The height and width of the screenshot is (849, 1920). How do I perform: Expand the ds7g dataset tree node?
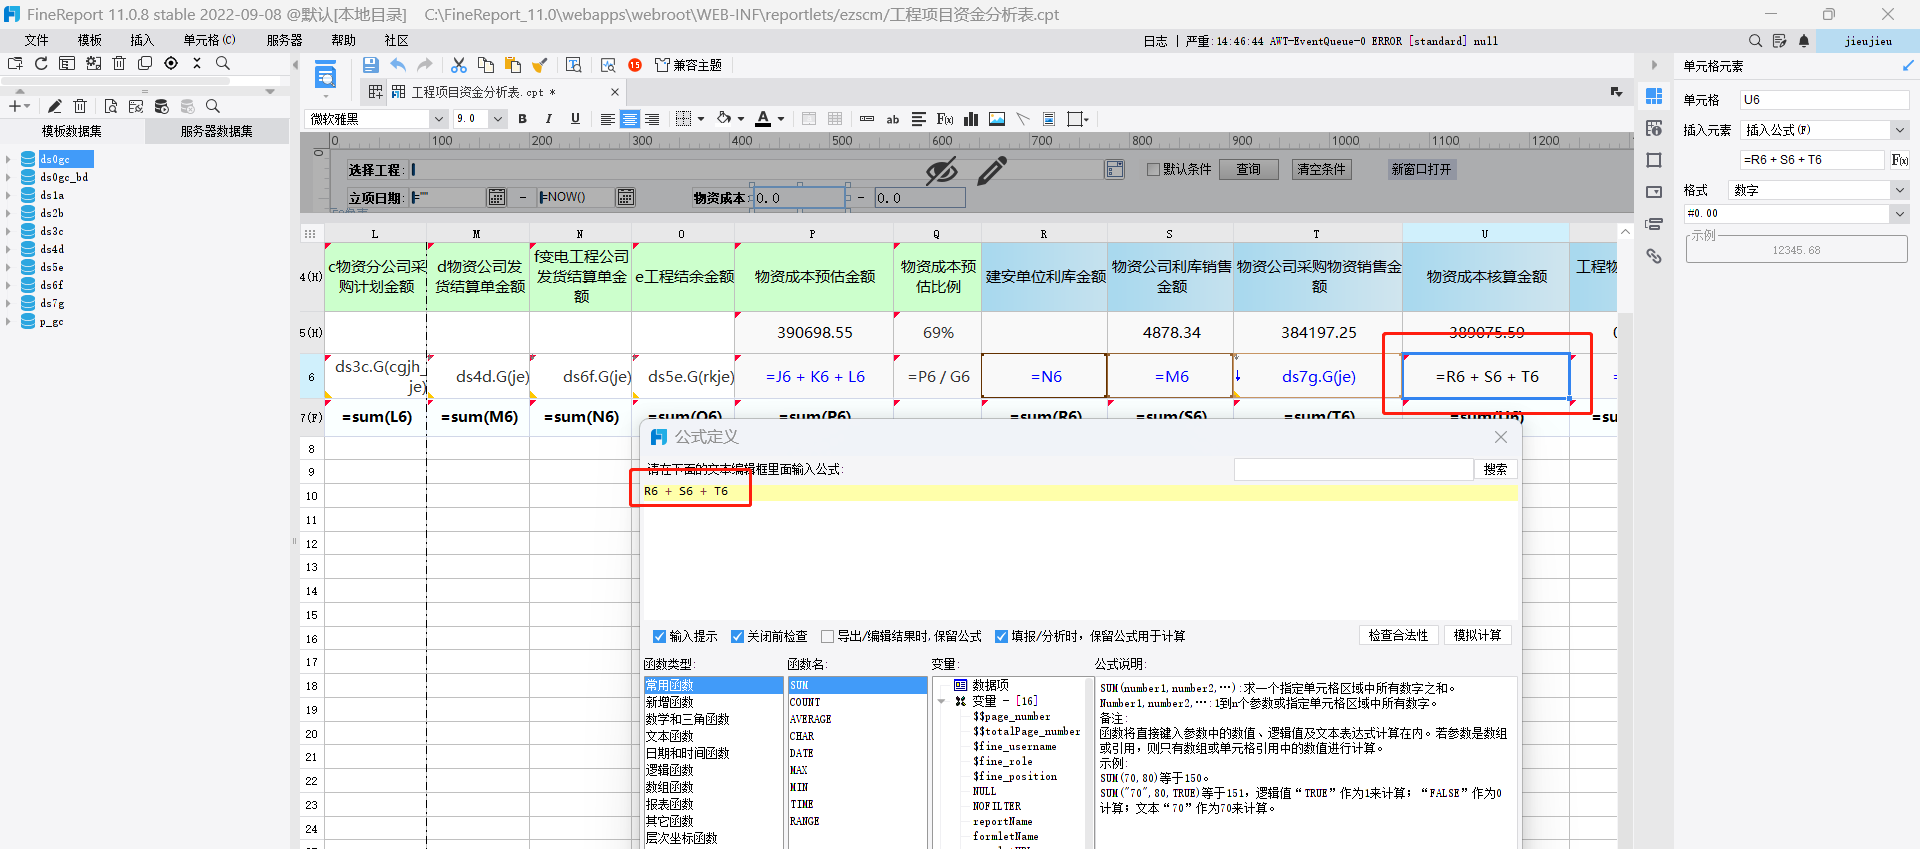pos(8,303)
